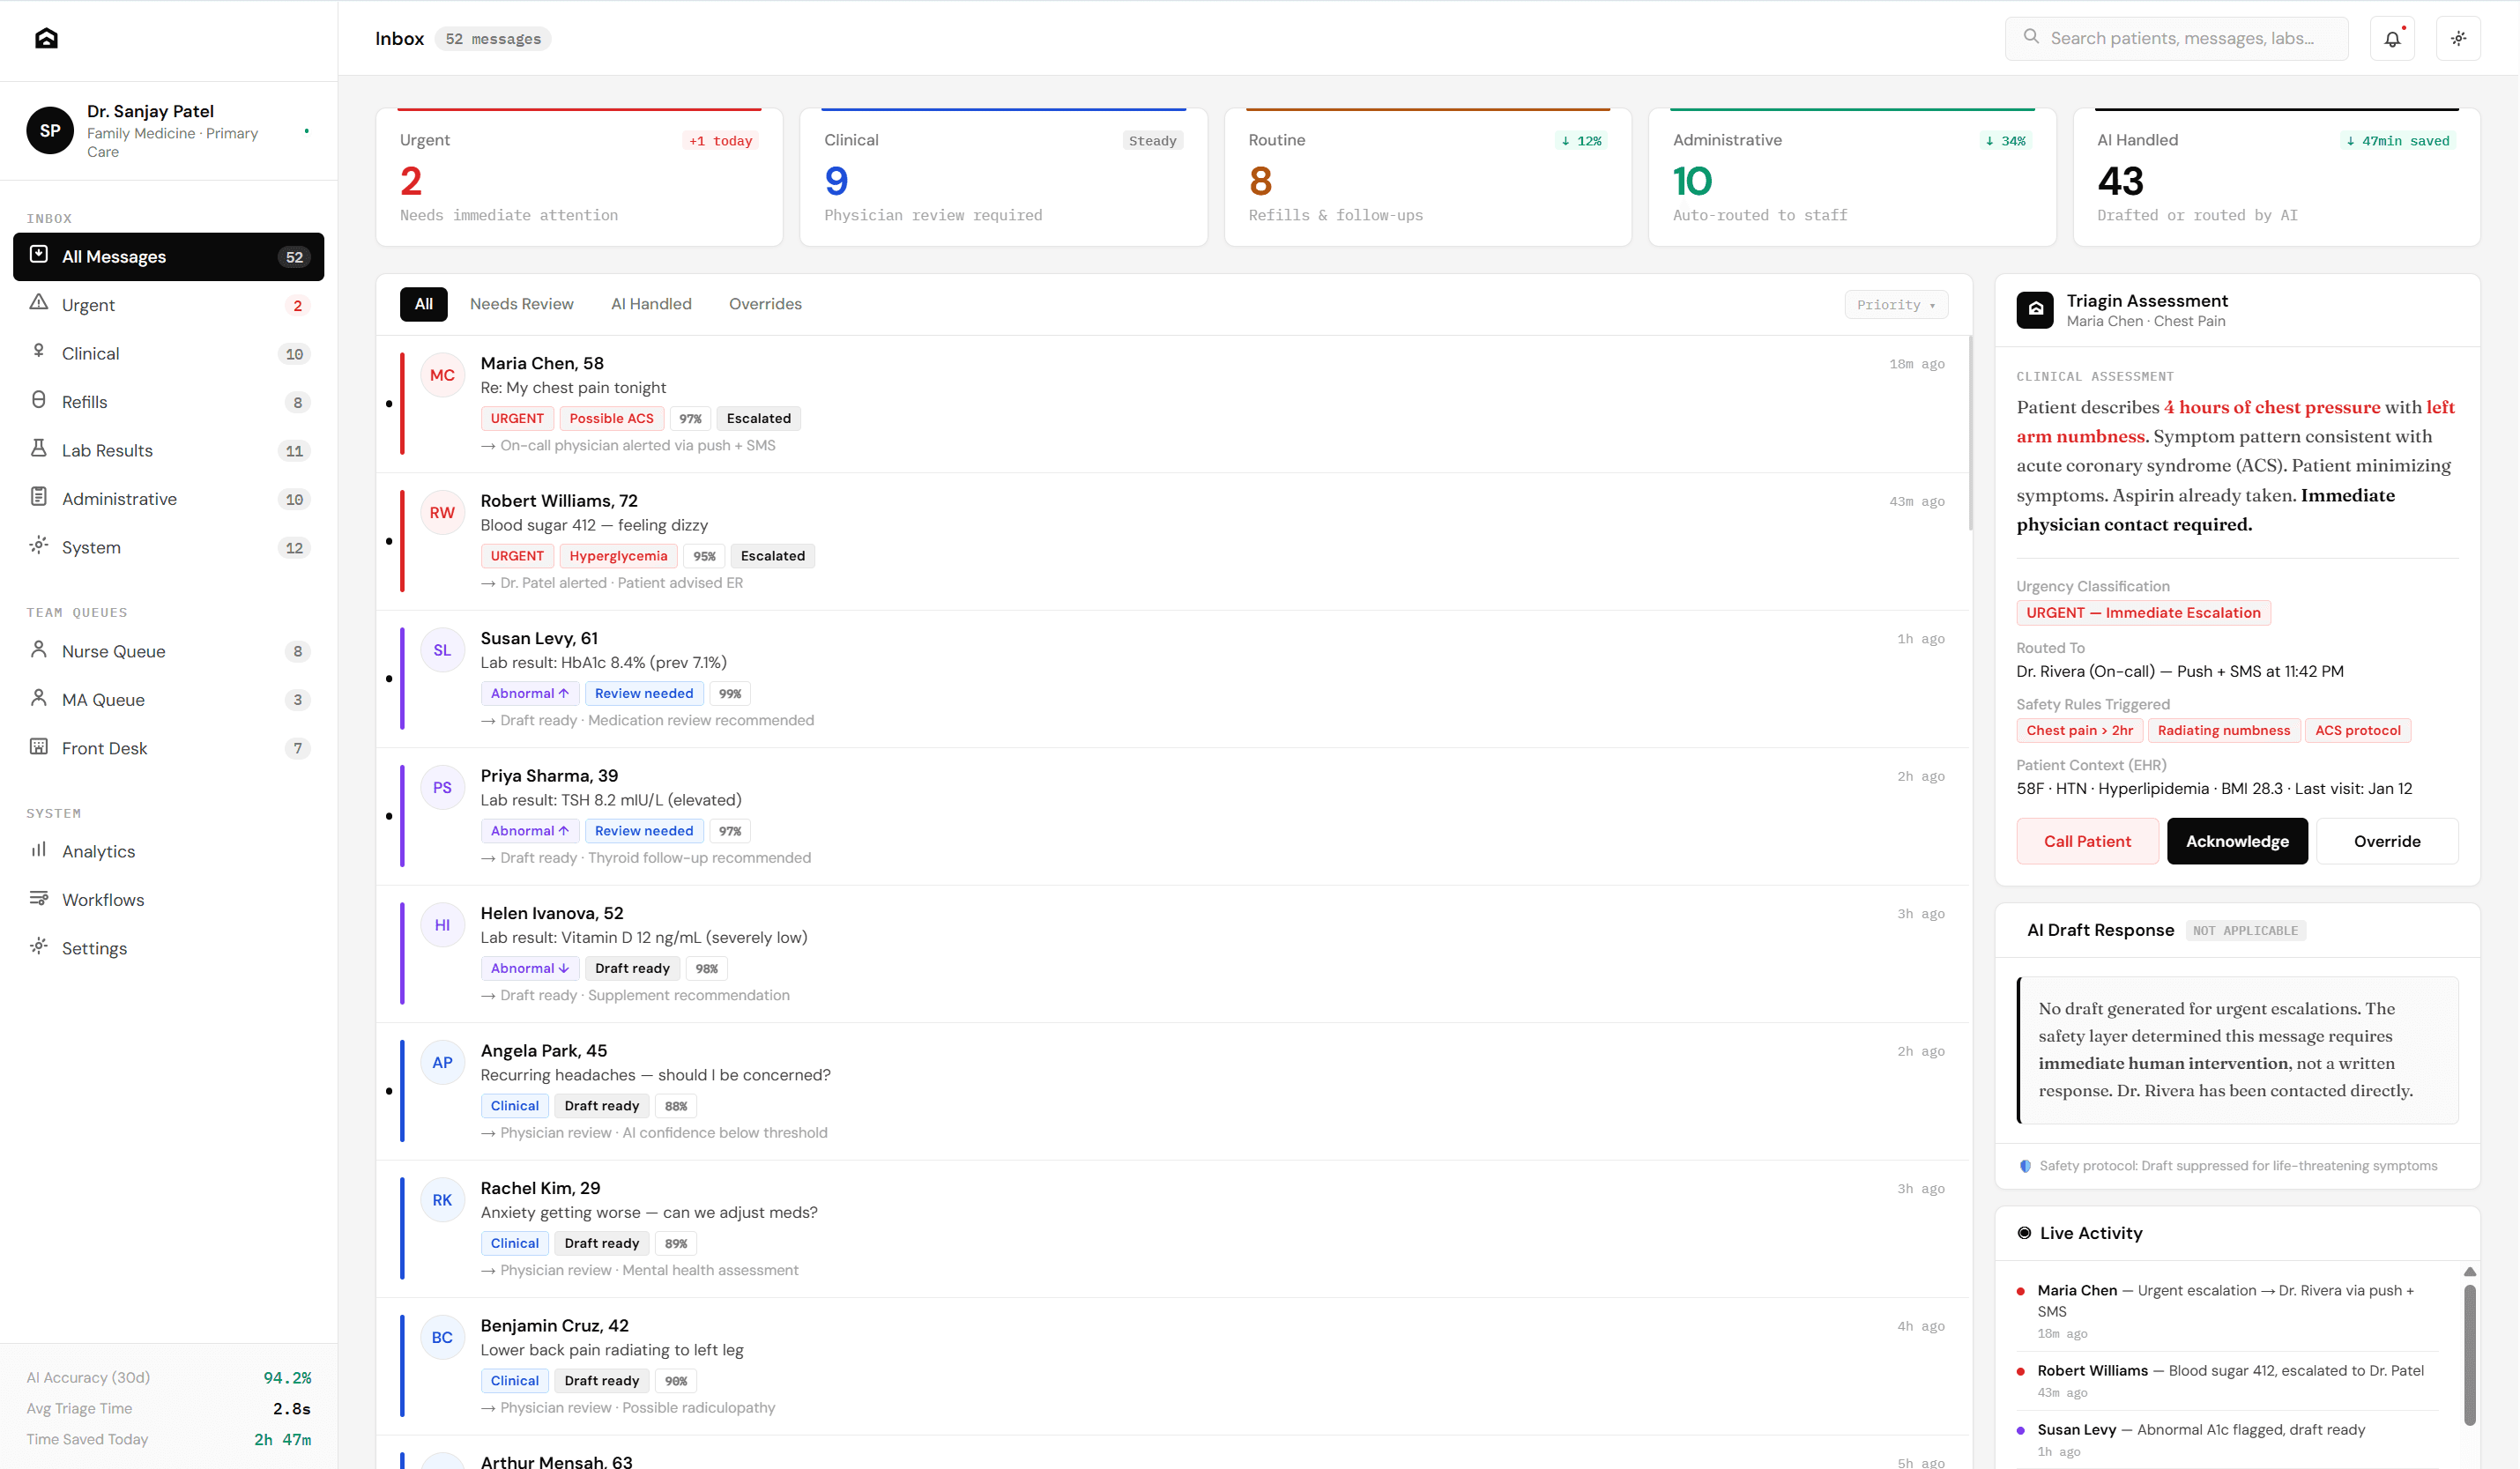Image resolution: width=2520 pixels, height=1469 pixels.
Task: Switch to Needs Review tab
Action: coord(521,304)
